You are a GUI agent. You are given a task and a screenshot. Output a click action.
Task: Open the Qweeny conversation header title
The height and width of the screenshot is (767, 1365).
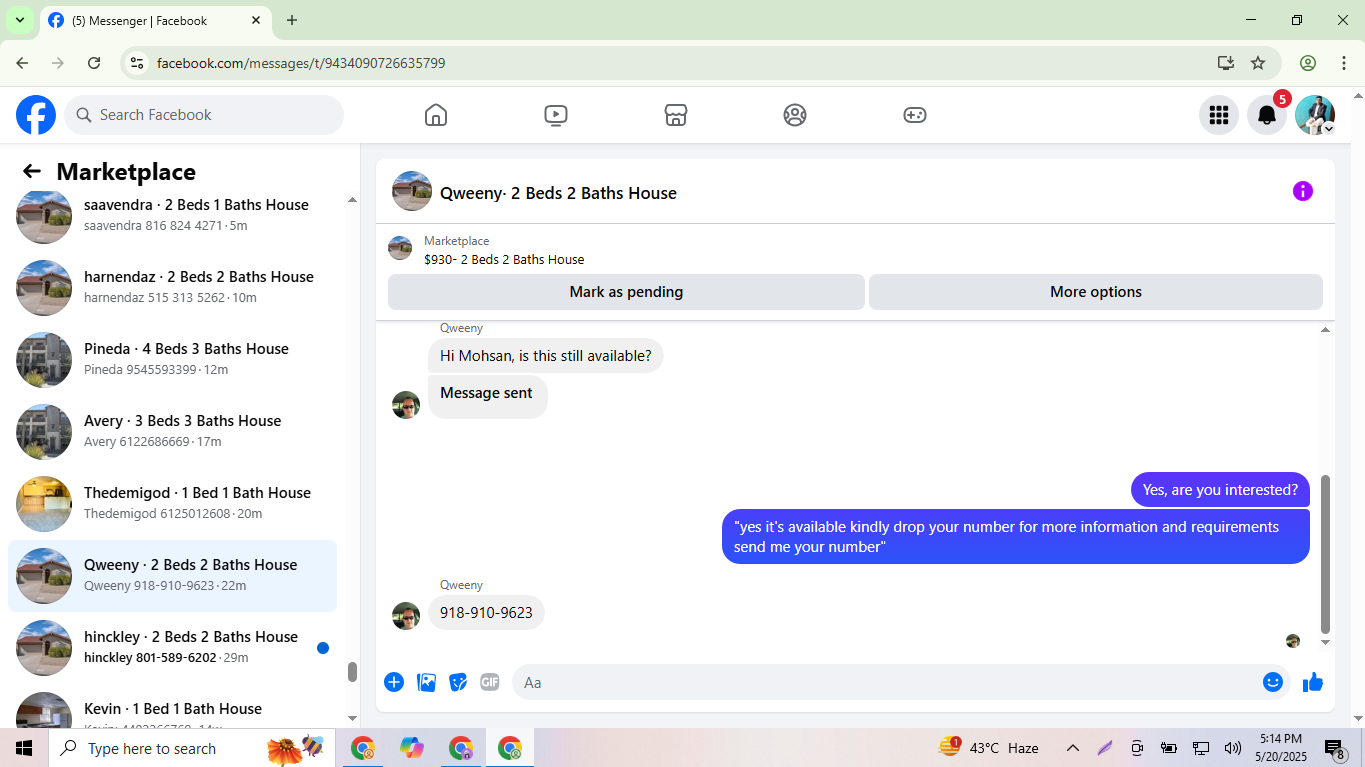(558, 193)
